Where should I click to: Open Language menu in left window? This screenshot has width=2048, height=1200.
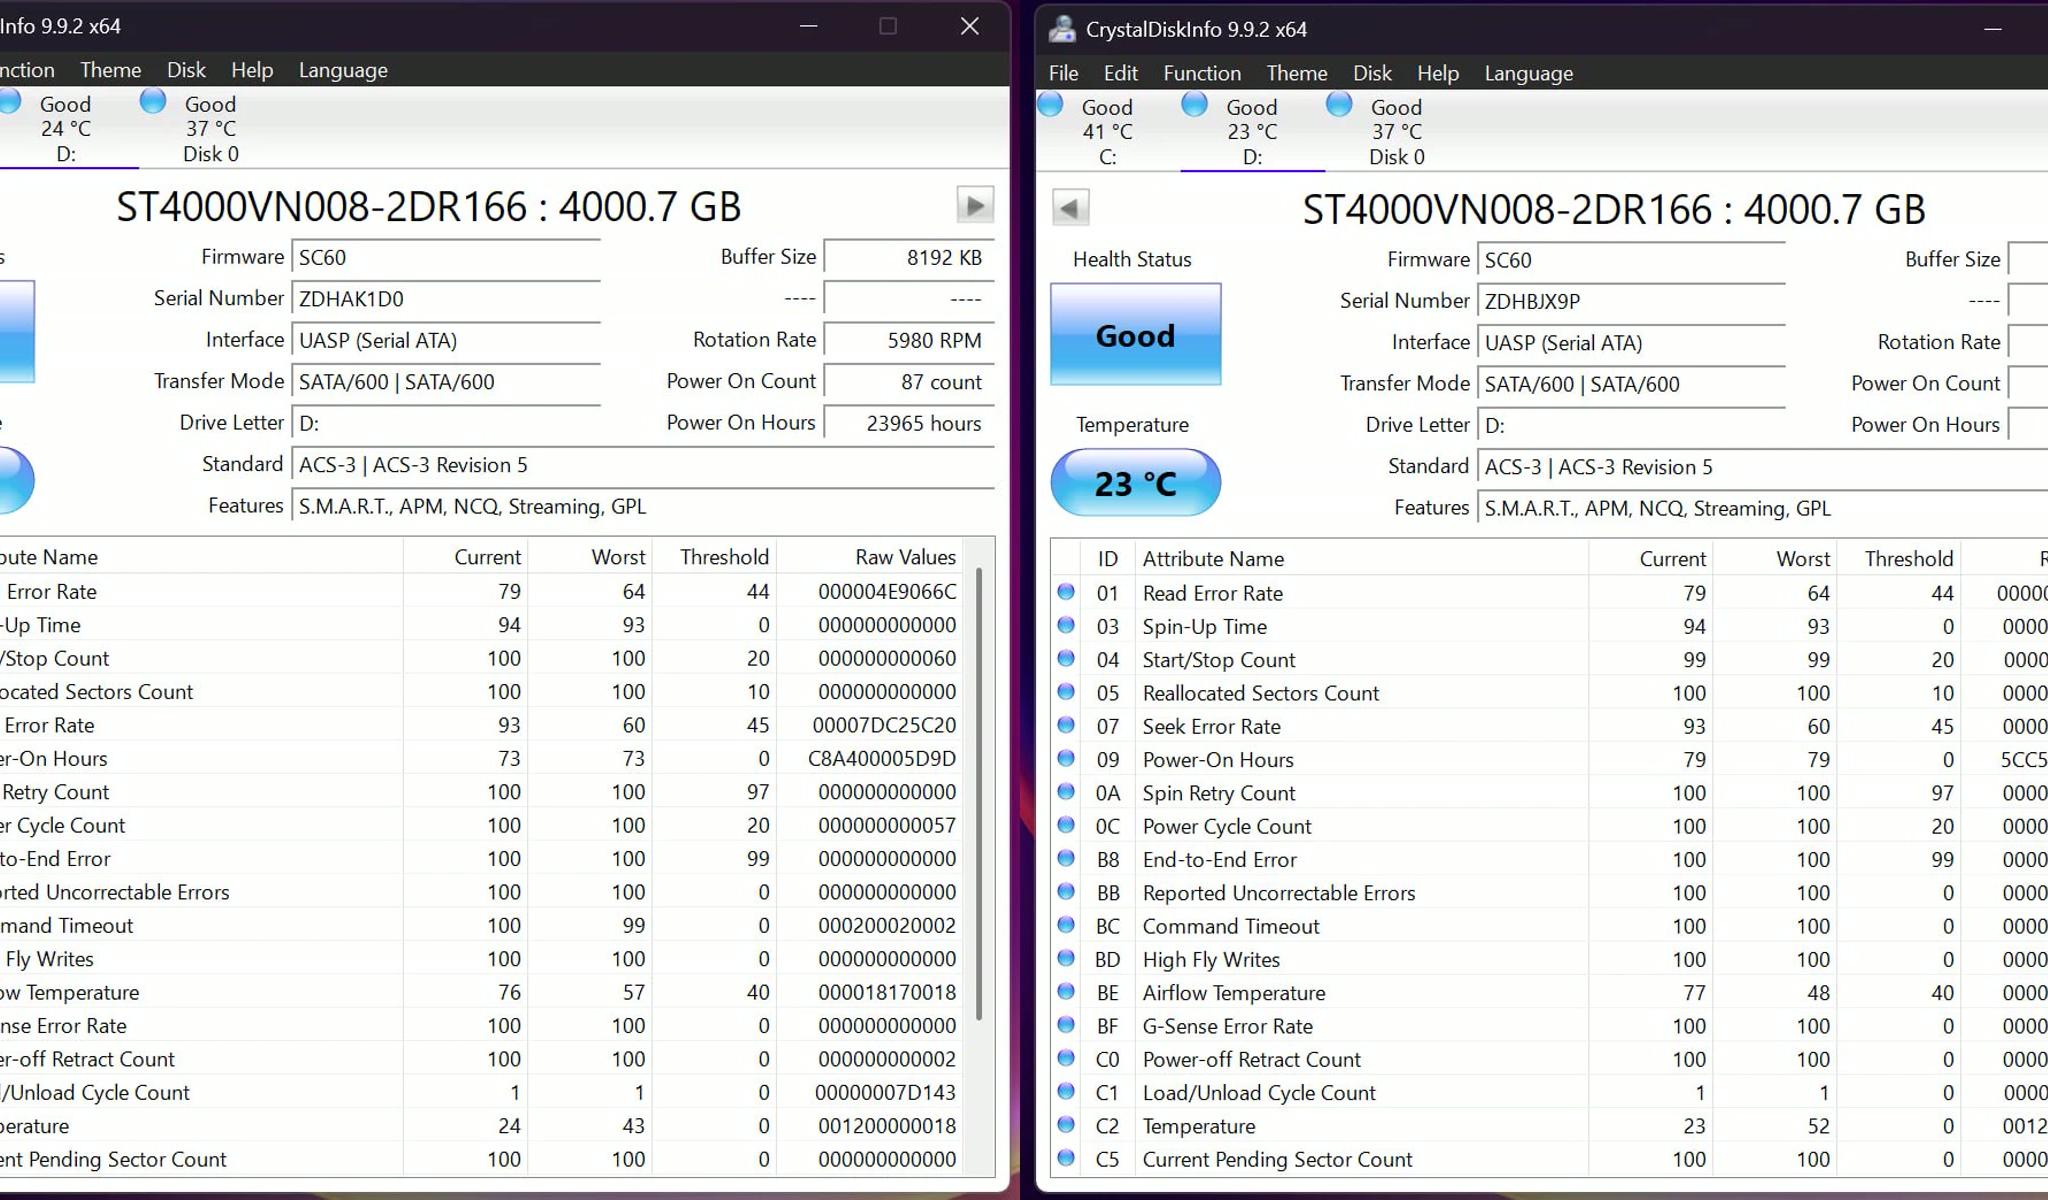point(343,70)
